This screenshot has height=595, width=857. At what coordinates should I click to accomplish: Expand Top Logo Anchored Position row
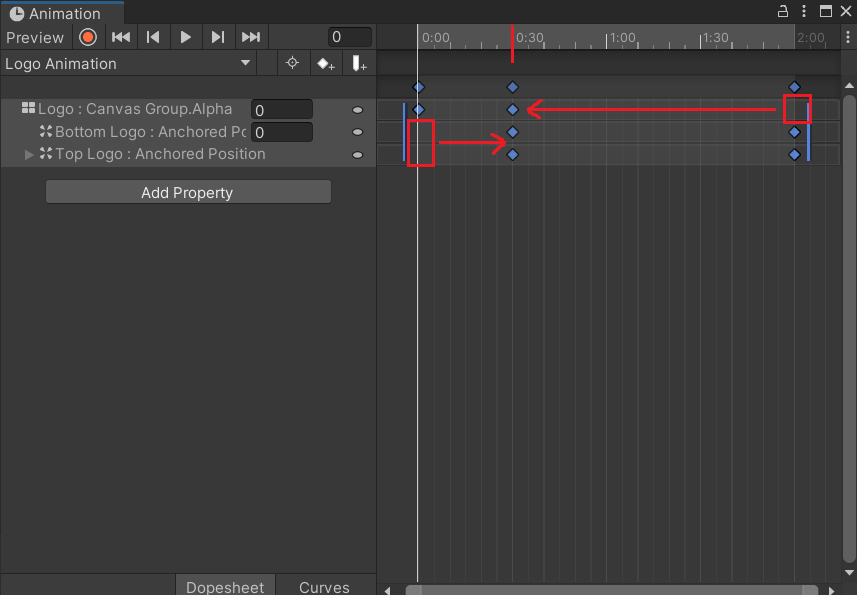[29, 155]
